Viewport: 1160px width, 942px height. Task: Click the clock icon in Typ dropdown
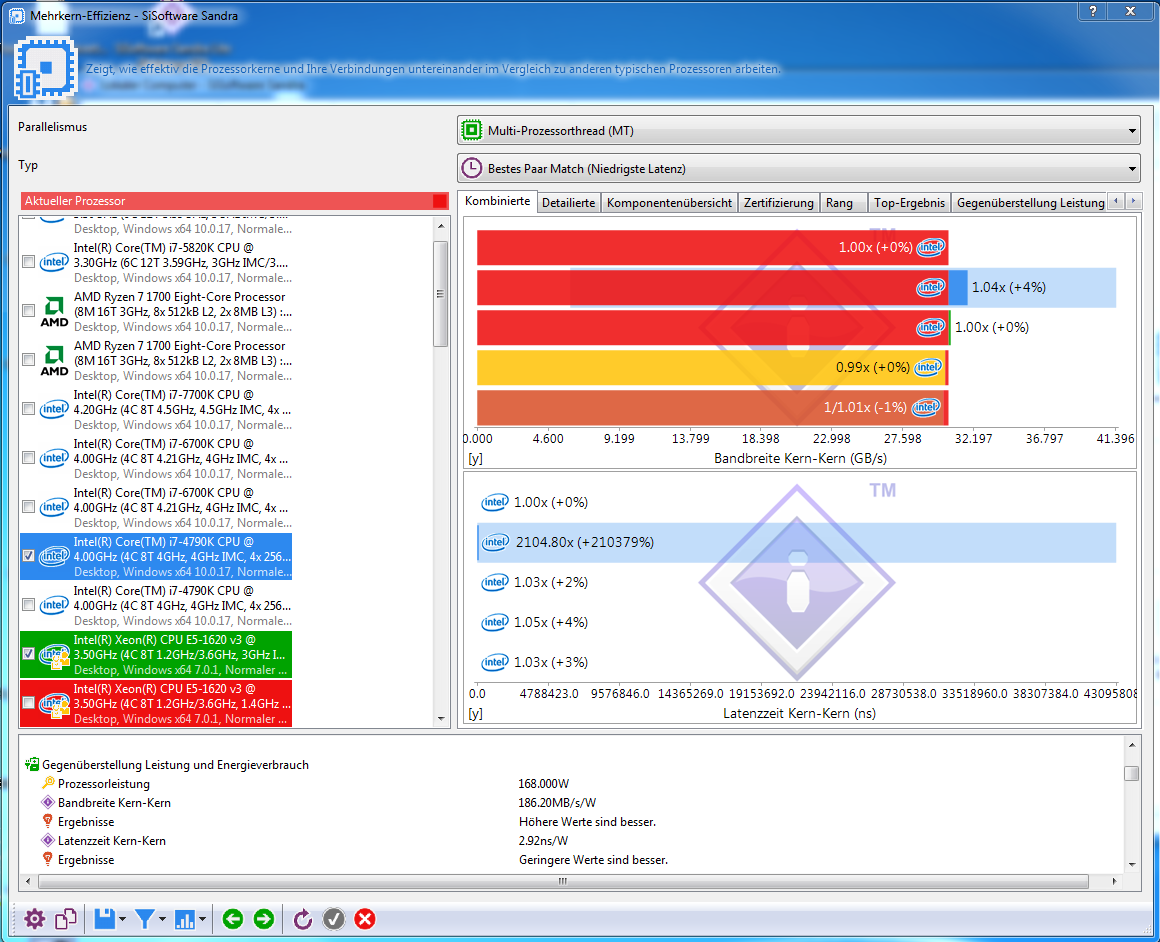pyautogui.click(x=472, y=169)
